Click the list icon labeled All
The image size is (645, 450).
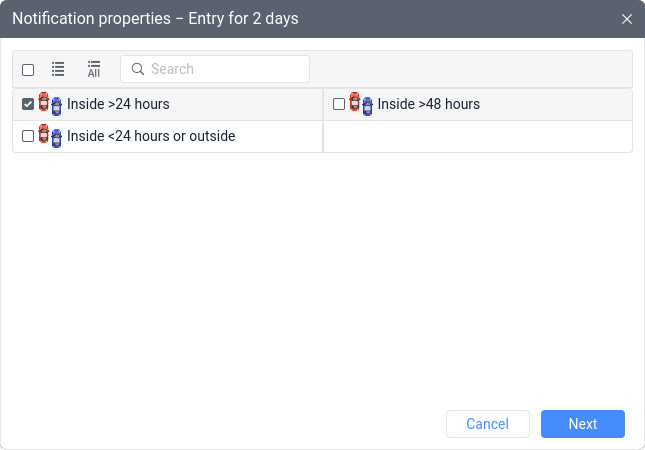[94, 69]
